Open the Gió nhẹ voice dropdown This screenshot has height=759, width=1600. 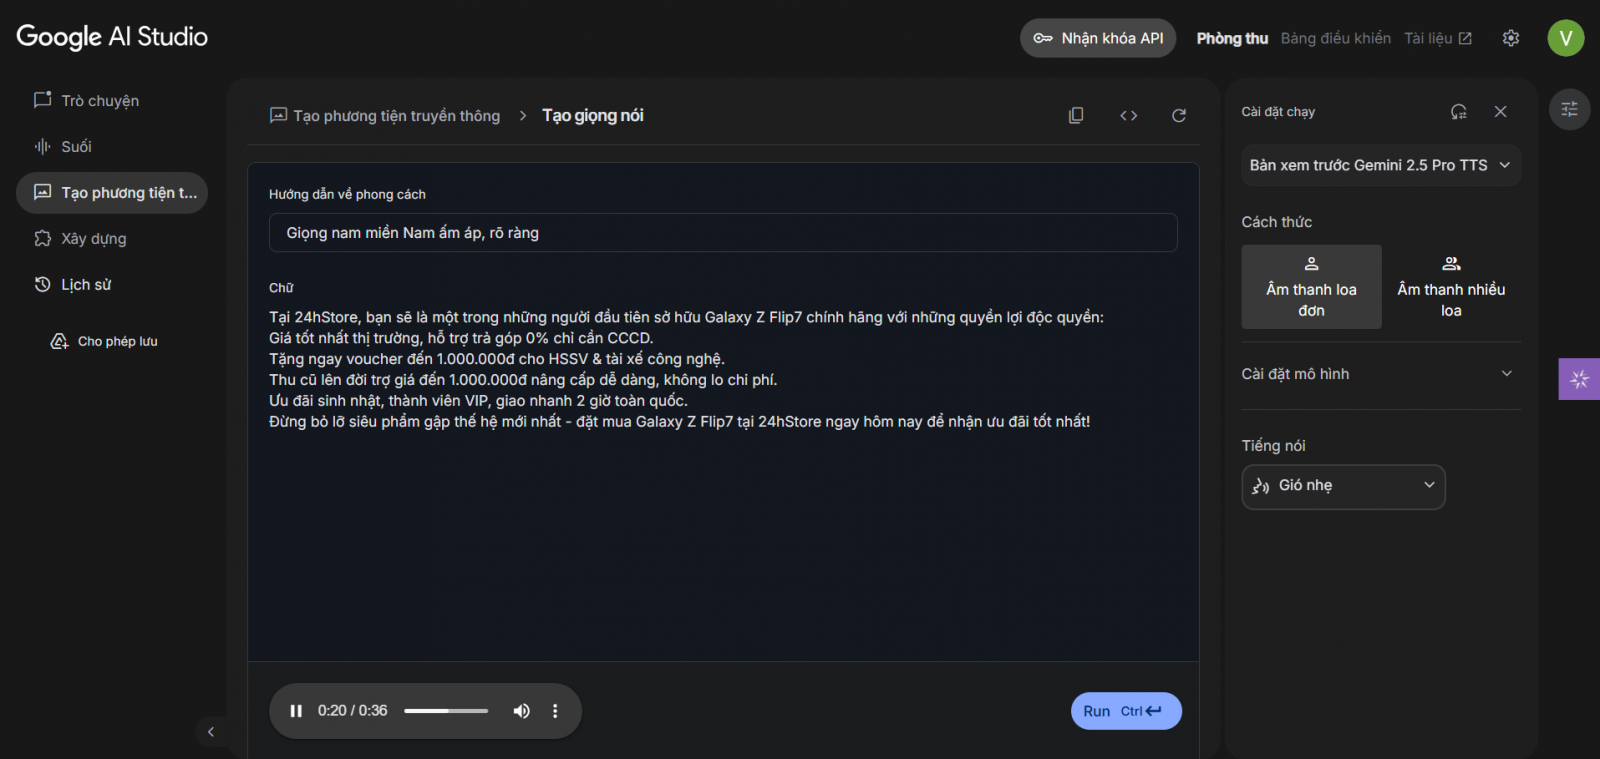pyautogui.click(x=1343, y=486)
